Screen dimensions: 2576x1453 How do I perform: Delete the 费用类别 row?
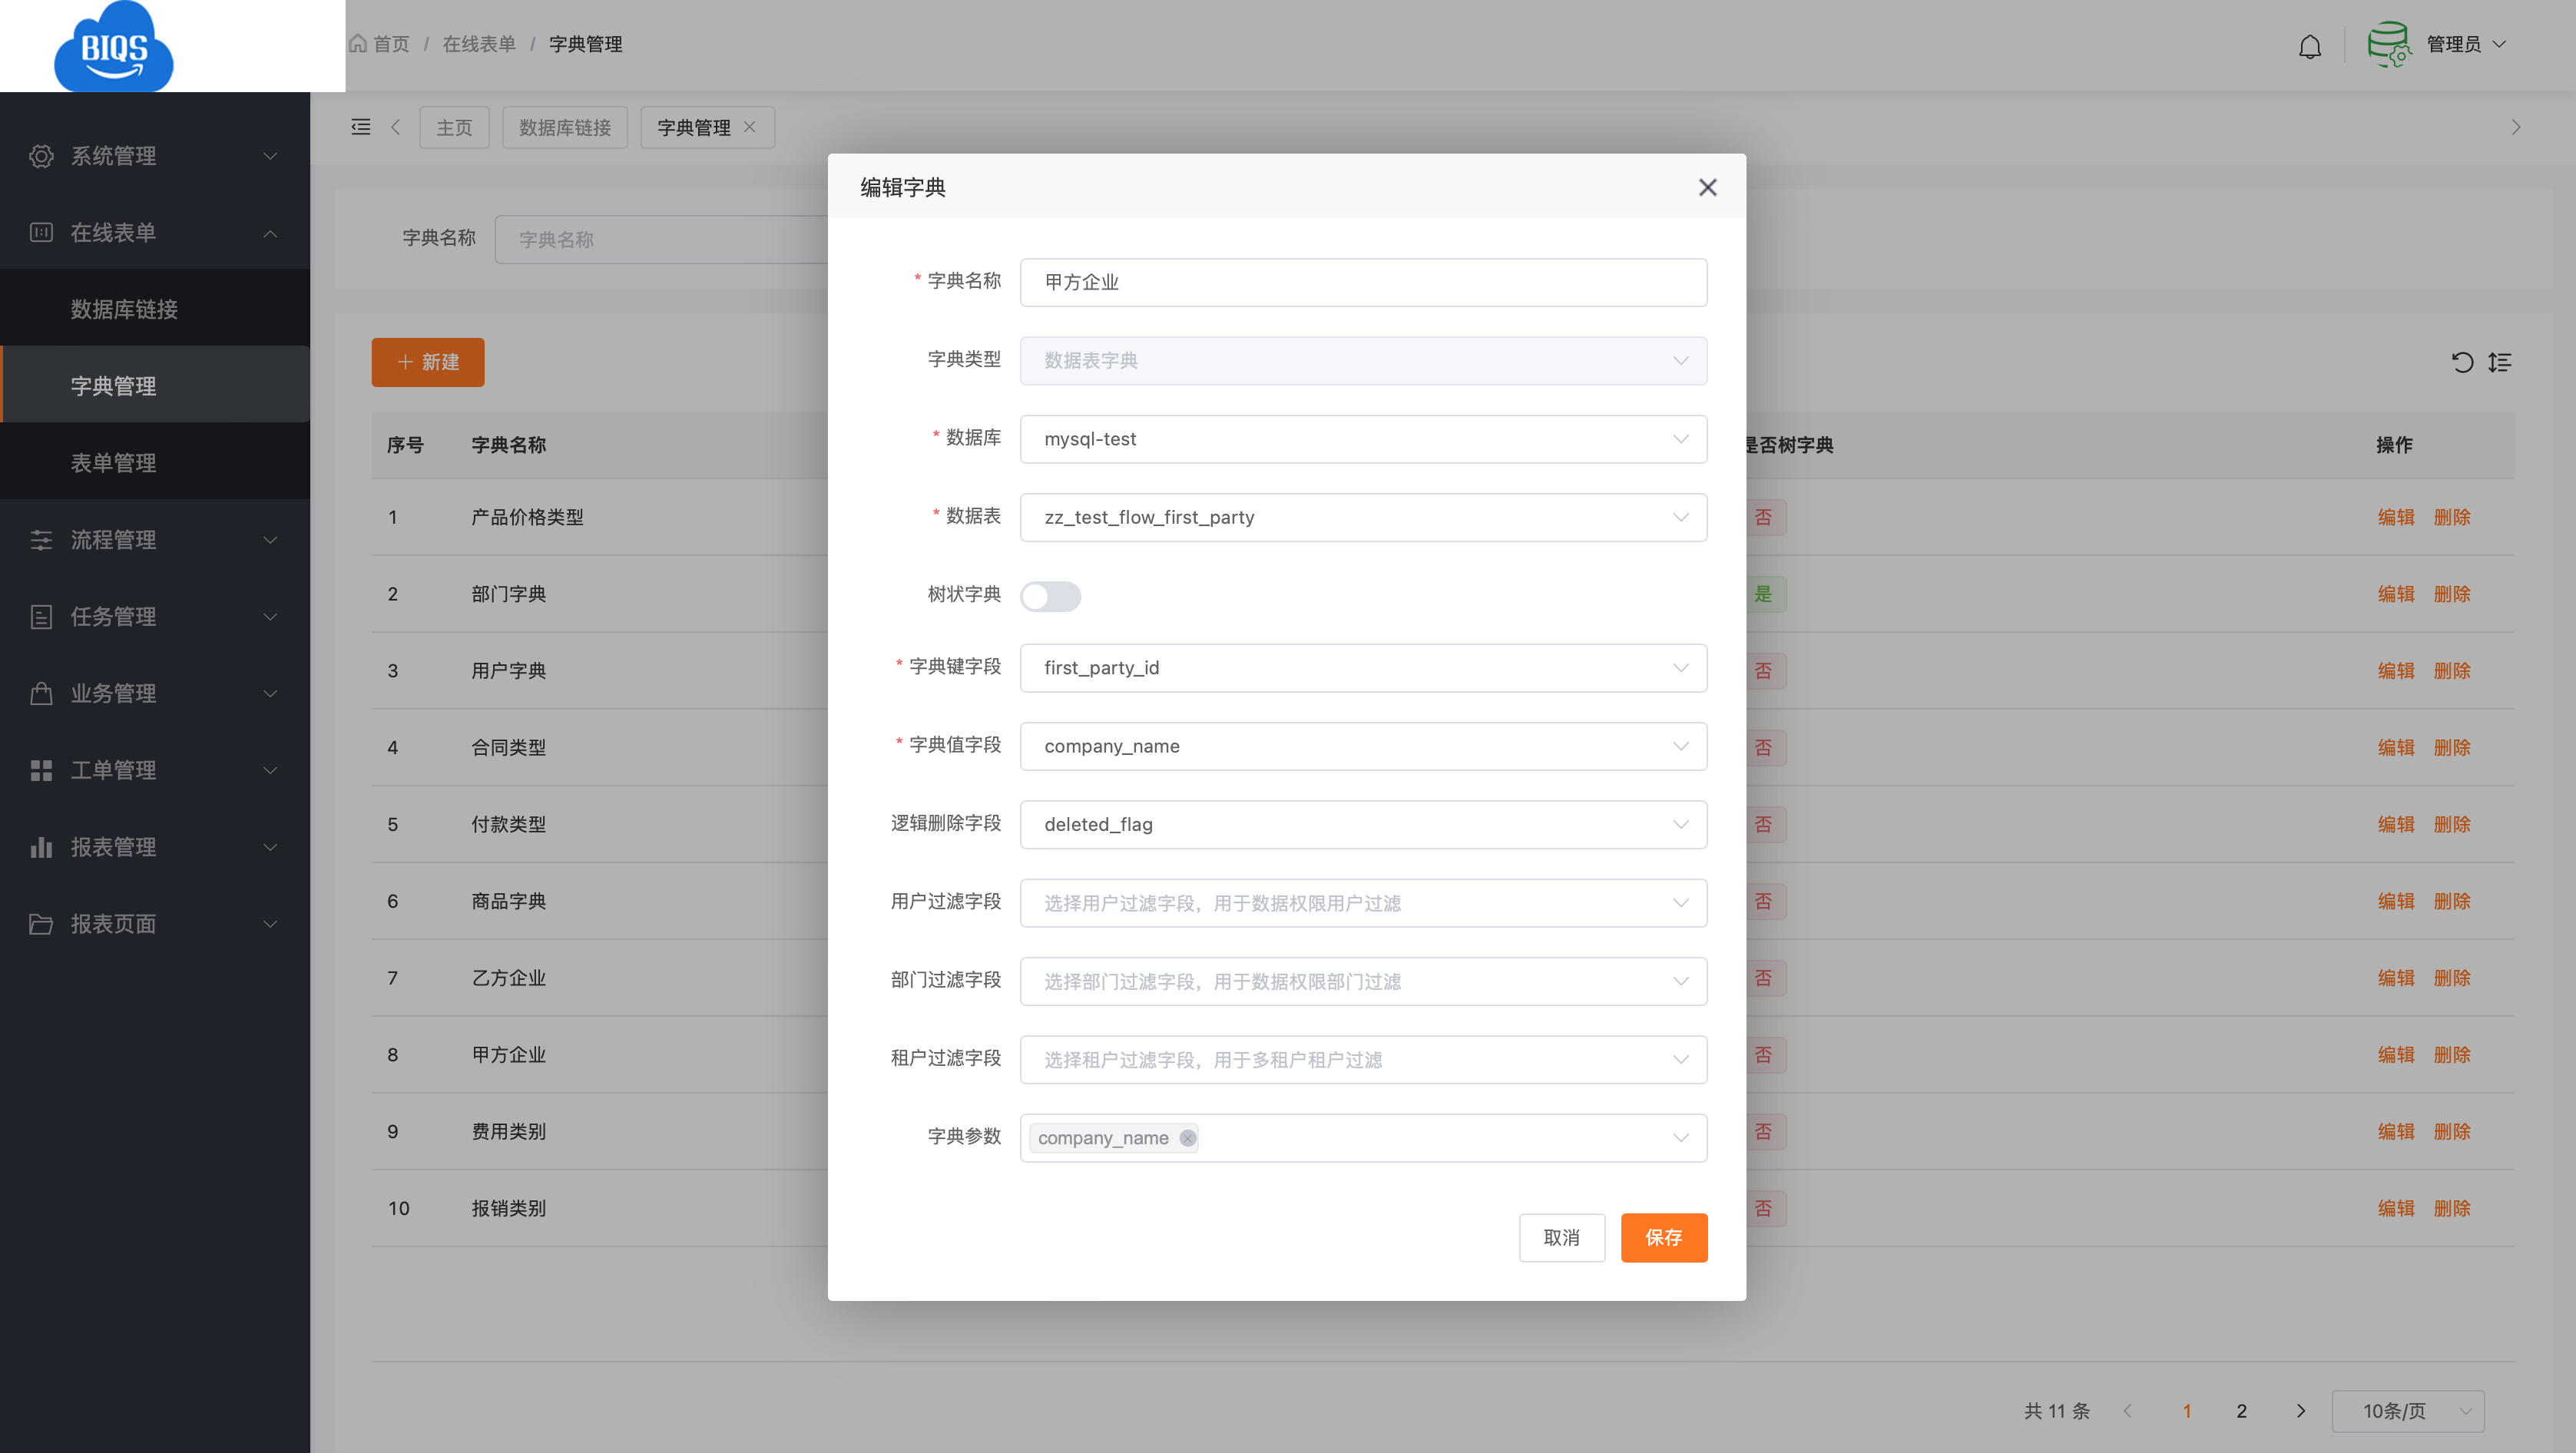click(2452, 1131)
